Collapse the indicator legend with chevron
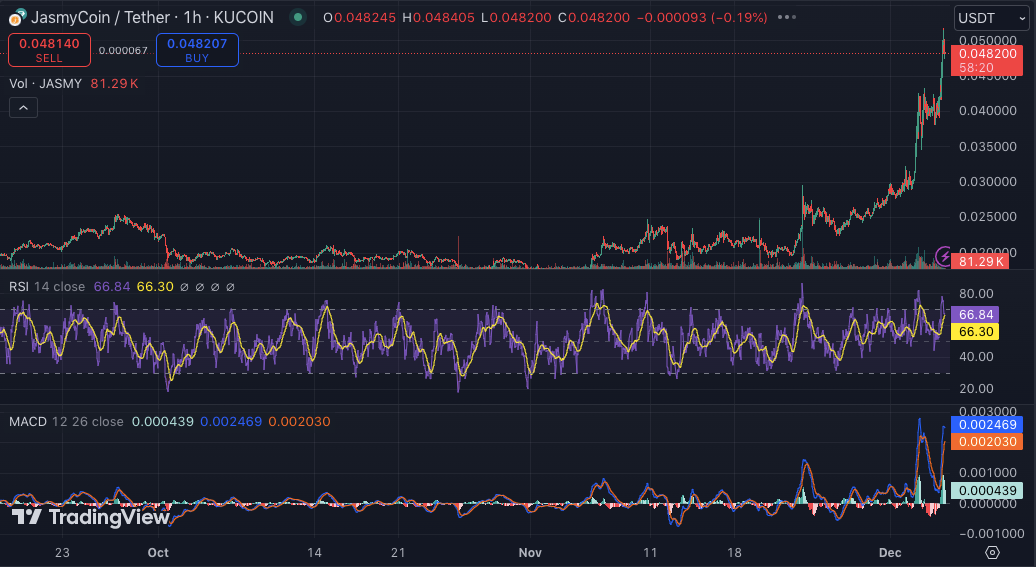Viewport: 1036px width, 567px height. click(23, 108)
